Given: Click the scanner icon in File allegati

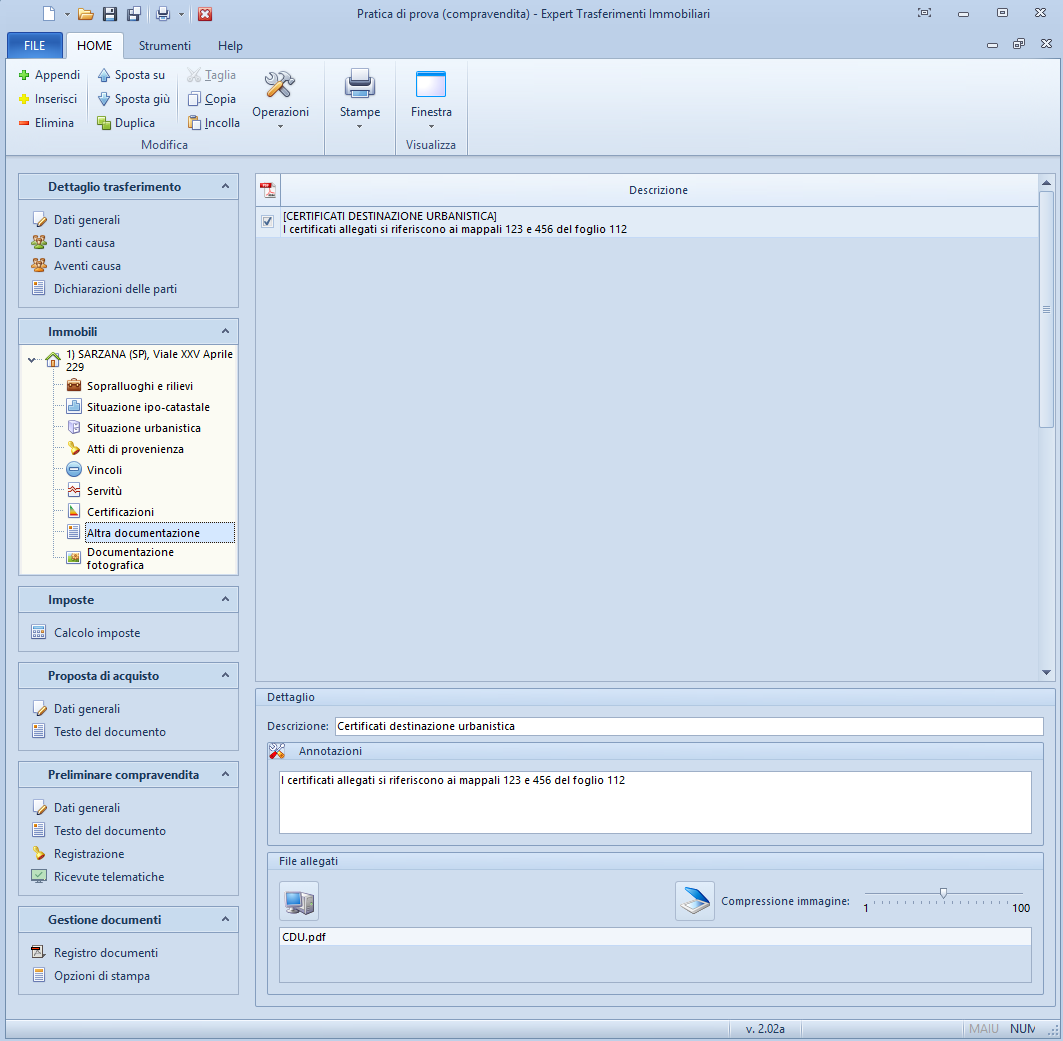Looking at the screenshot, I should pos(695,901).
